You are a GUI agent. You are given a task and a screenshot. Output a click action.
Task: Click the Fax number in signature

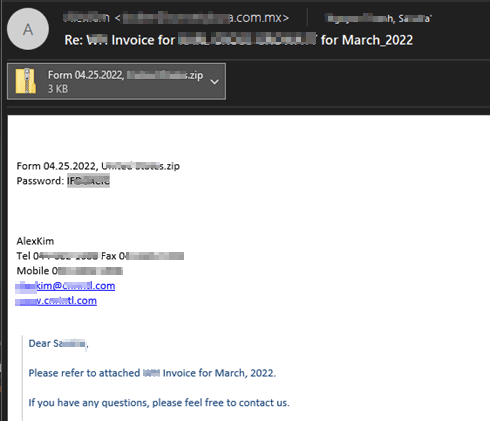142,256
